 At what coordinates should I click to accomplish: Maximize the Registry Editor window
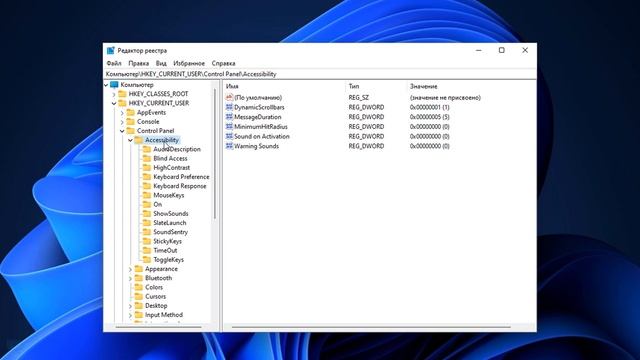coord(502,50)
